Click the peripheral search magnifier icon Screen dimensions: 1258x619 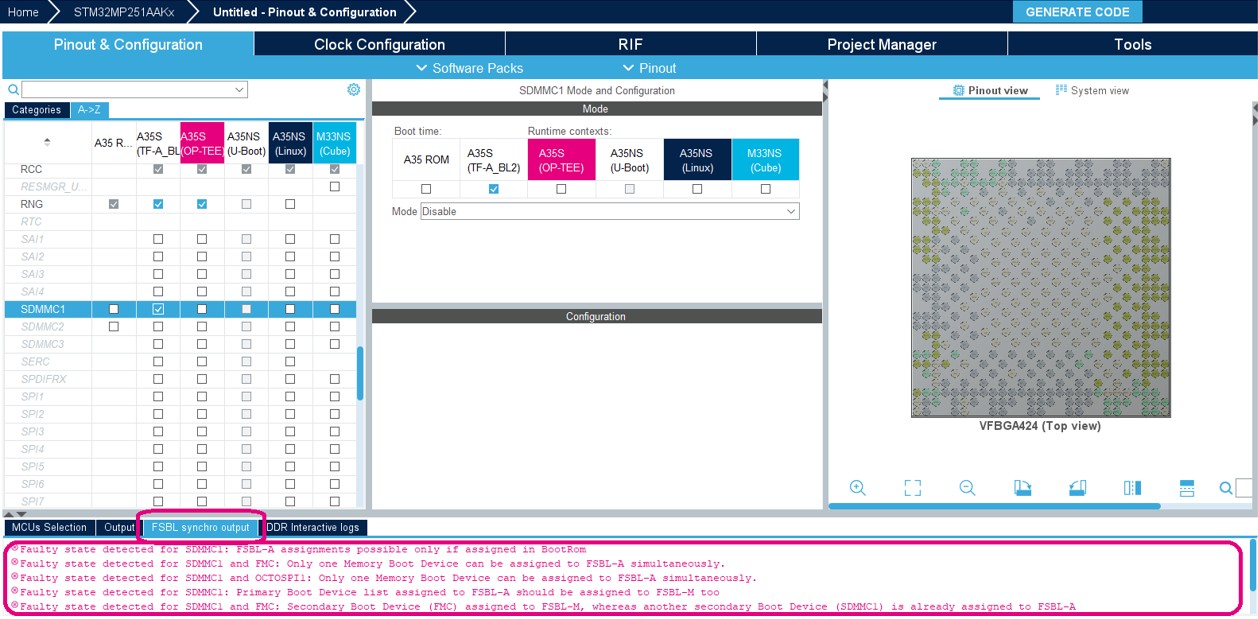13,90
